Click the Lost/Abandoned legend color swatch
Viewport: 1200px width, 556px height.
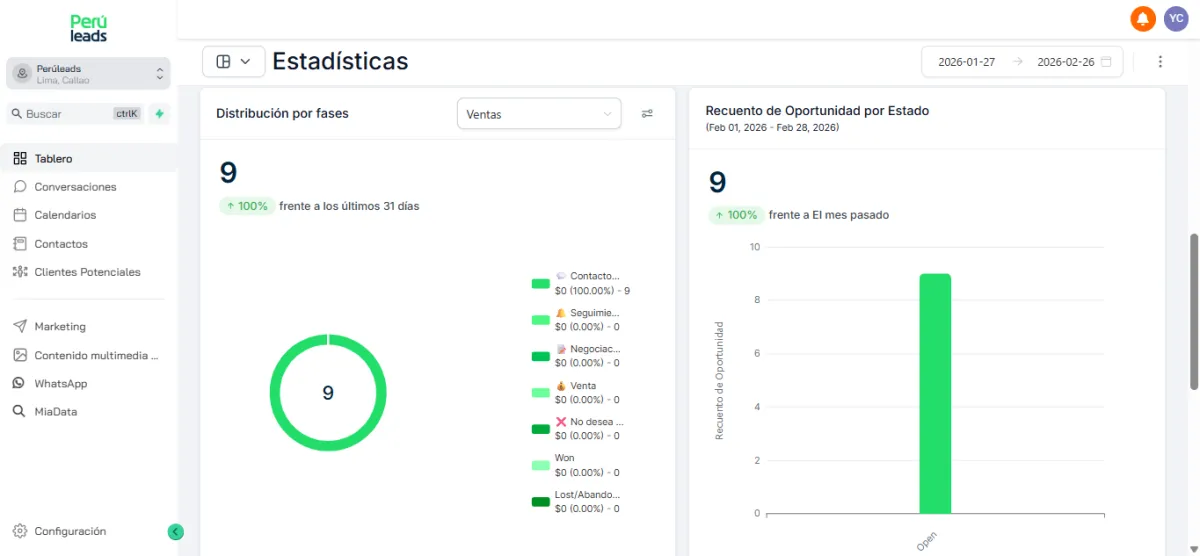point(541,502)
